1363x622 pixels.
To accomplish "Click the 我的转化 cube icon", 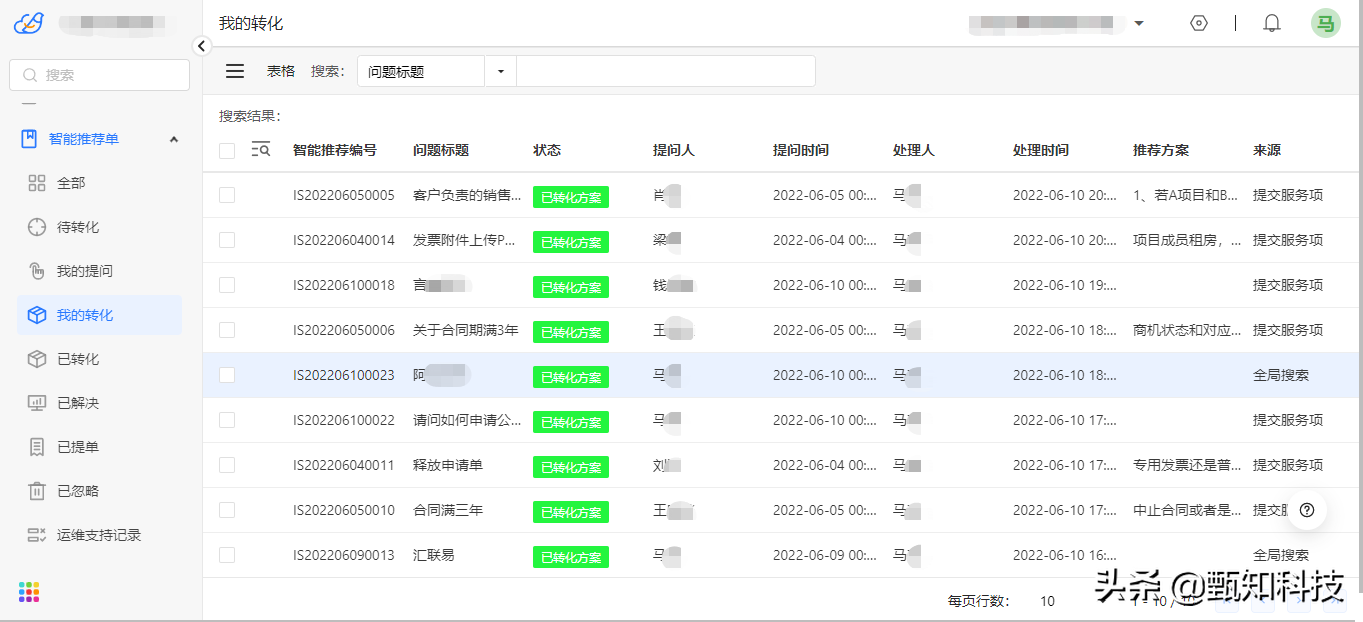I will pos(37,315).
